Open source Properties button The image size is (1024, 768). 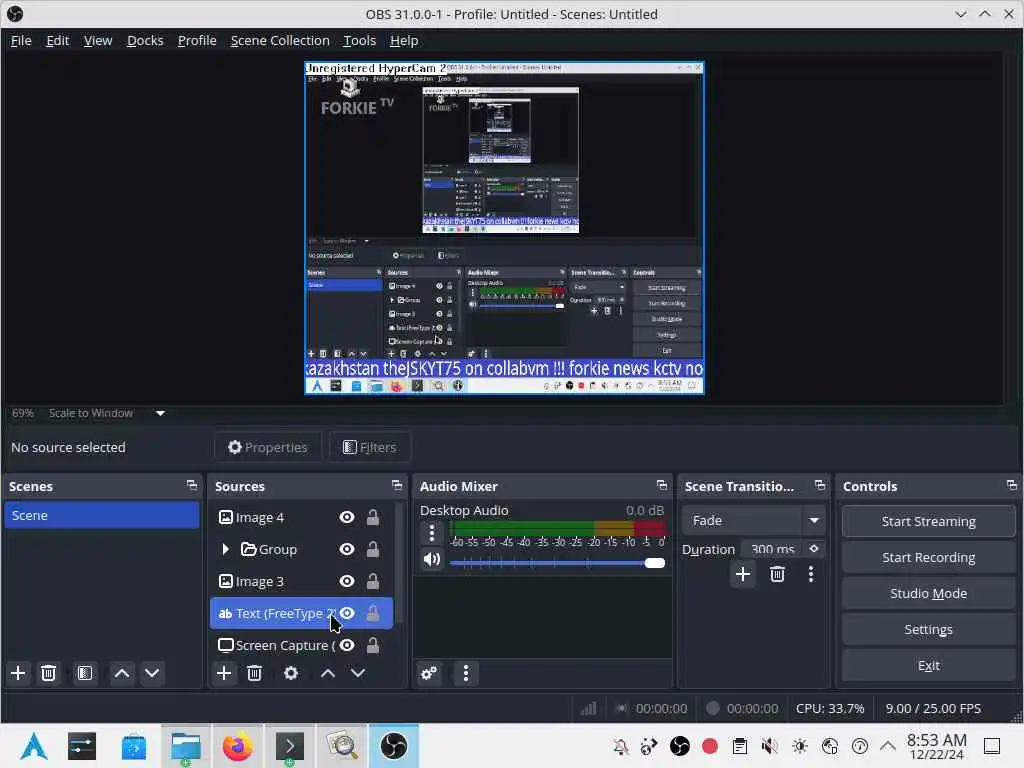coord(268,447)
